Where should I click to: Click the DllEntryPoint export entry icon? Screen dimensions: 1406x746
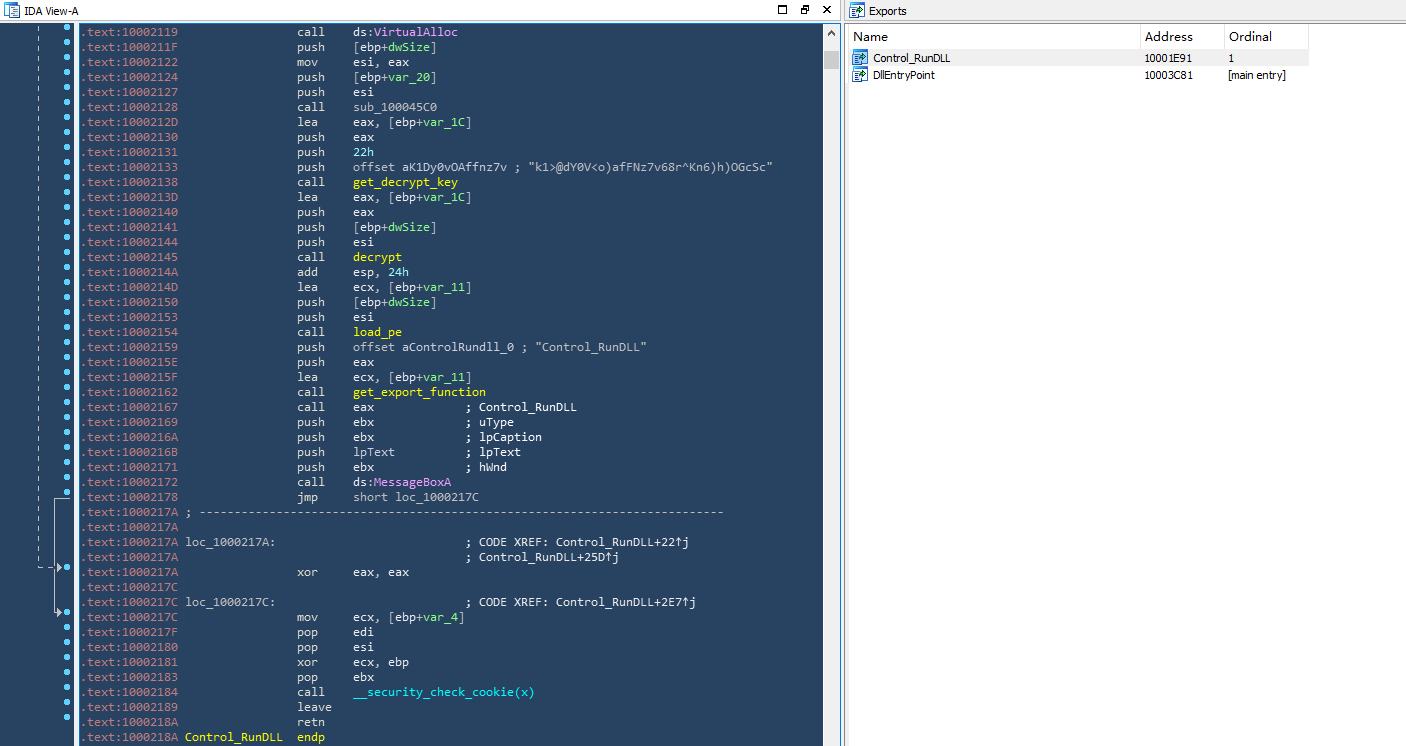coord(859,75)
